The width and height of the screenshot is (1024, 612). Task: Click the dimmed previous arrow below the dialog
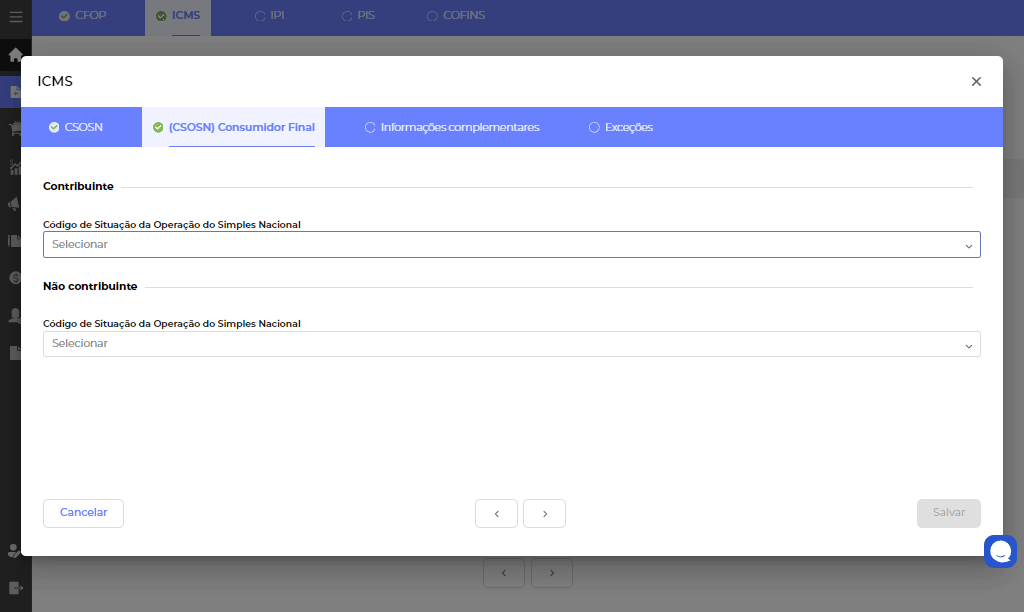pyautogui.click(x=504, y=573)
